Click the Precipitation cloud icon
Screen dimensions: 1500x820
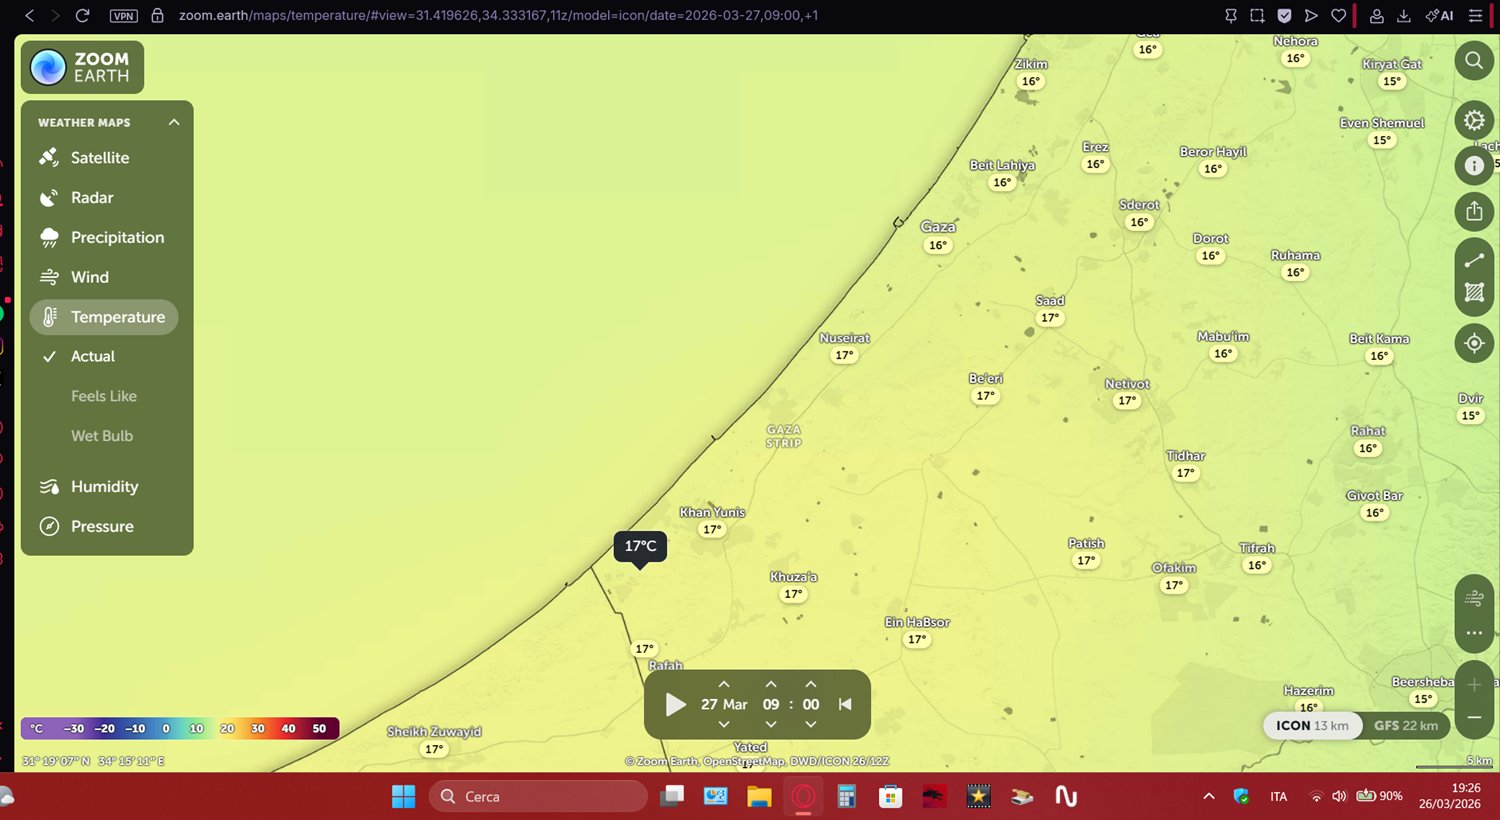pos(49,237)
